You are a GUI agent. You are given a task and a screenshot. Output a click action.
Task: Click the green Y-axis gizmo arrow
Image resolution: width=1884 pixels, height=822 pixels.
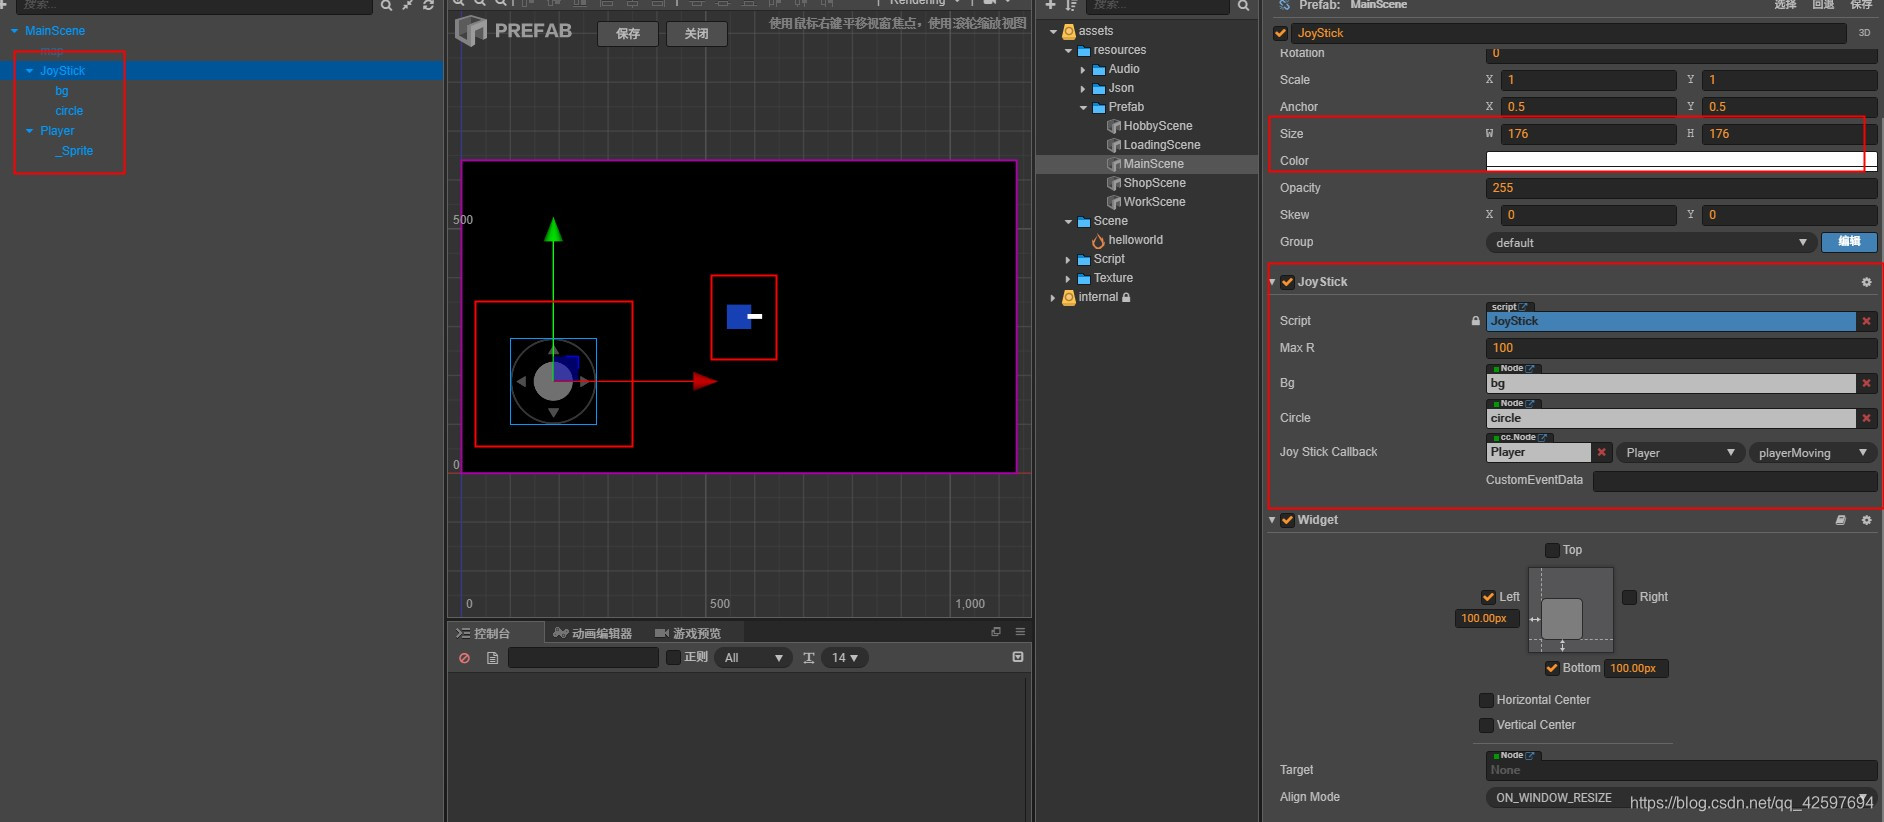point(553,230)
